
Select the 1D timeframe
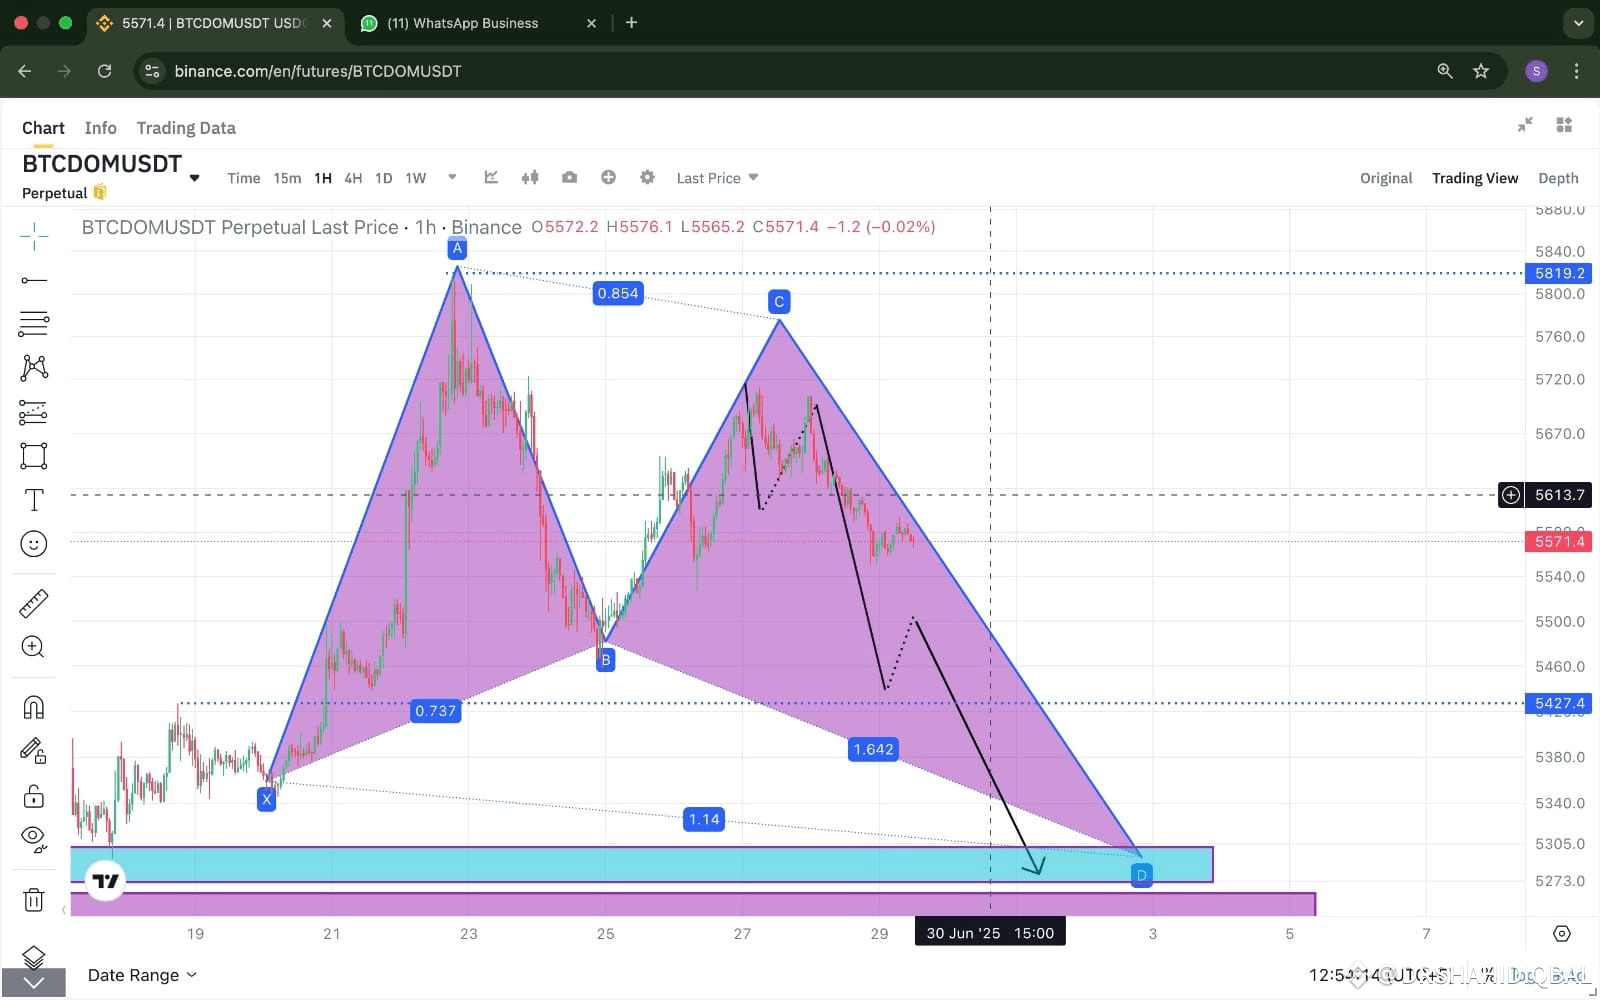[x=383, y=178]
